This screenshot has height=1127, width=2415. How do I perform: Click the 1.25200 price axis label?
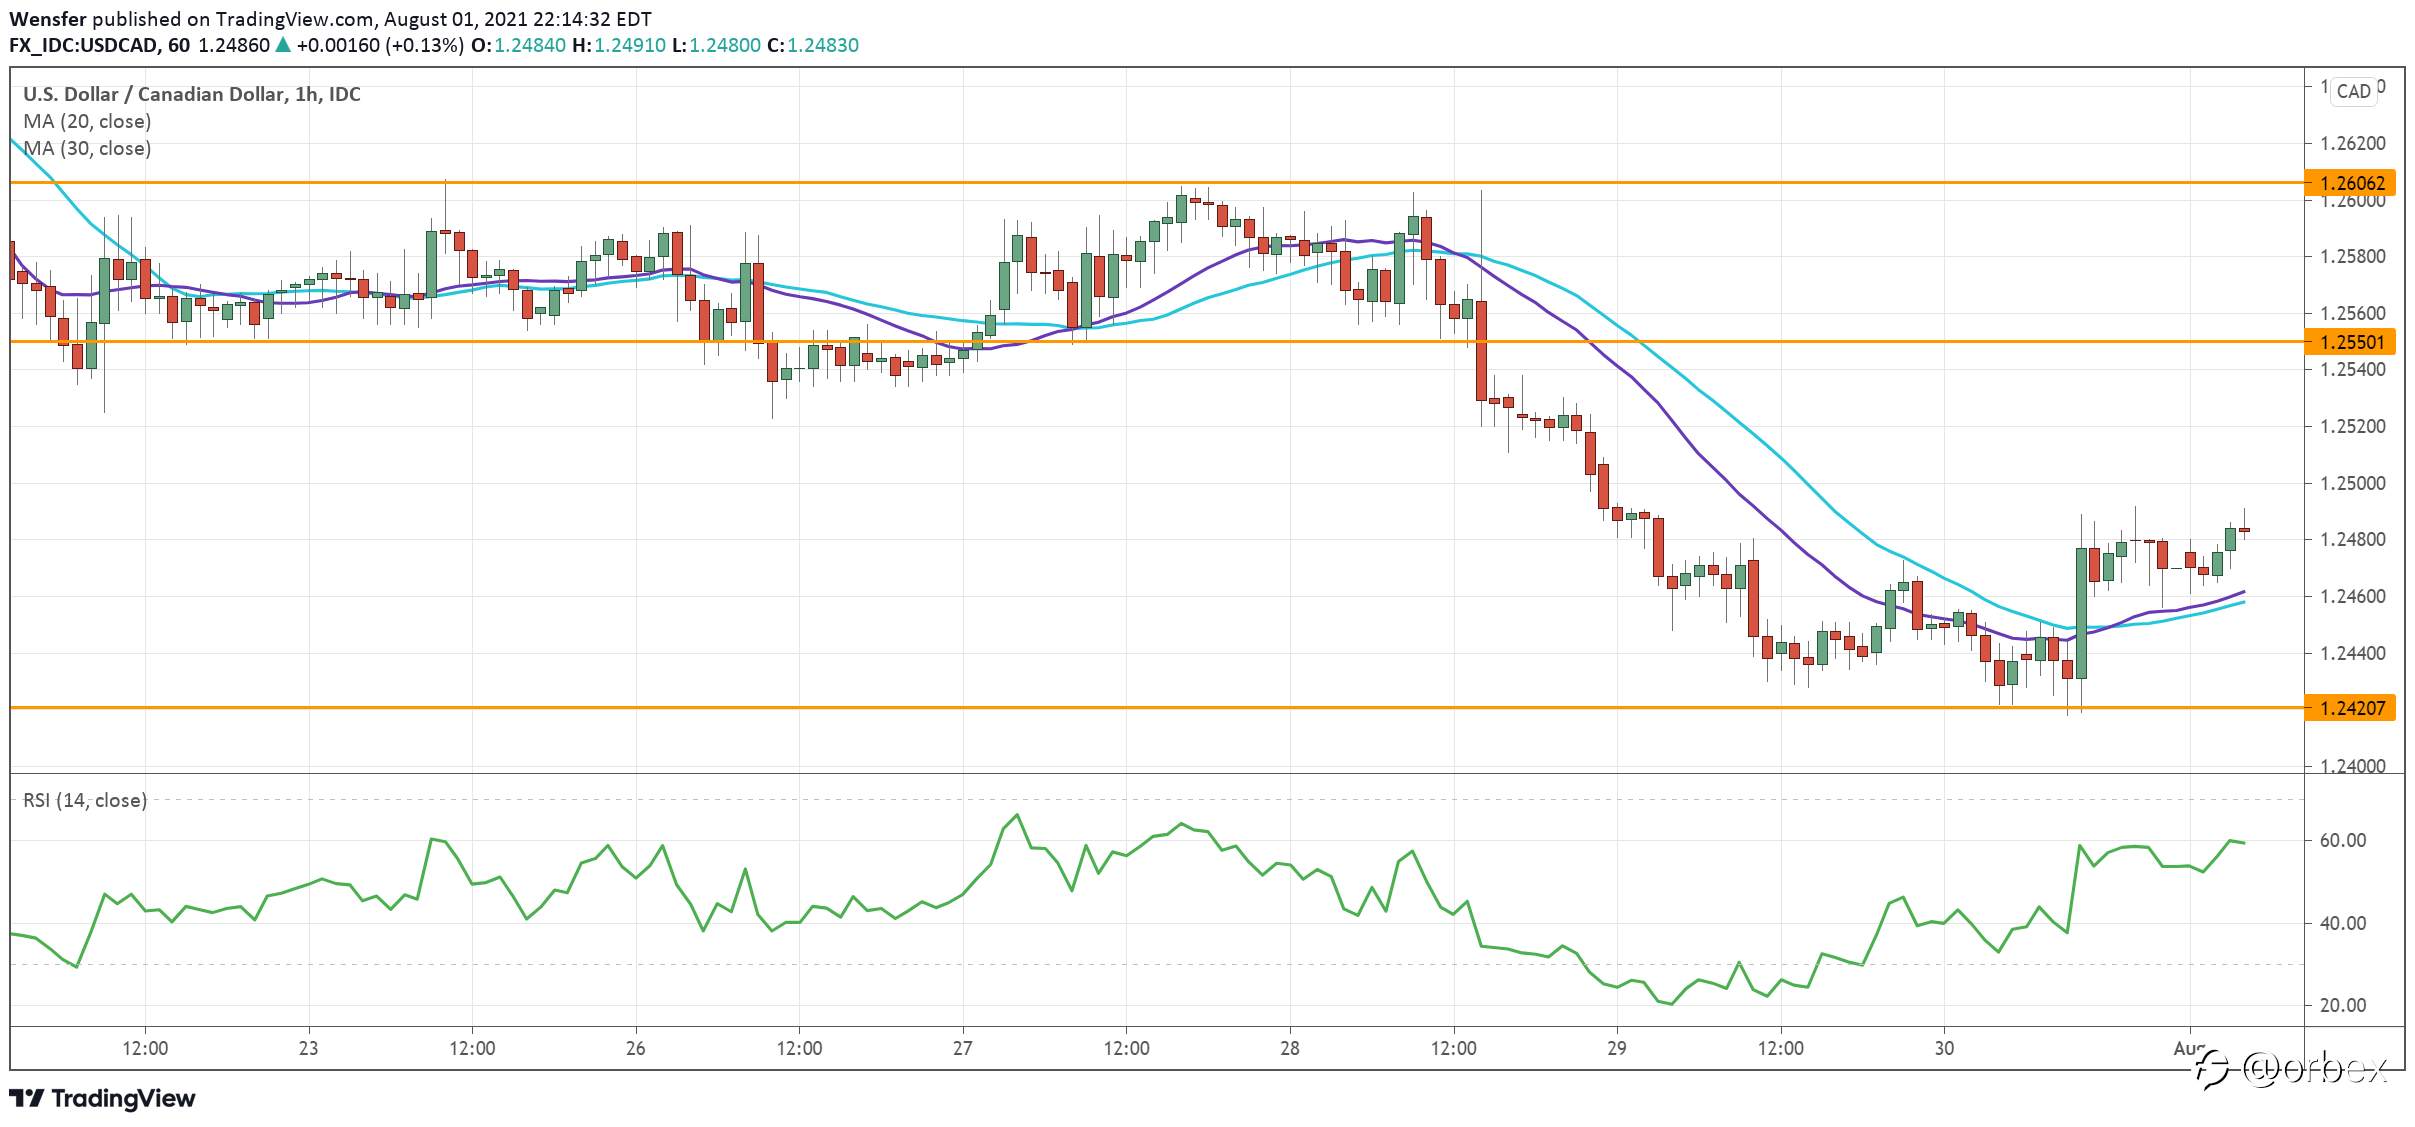[2352, 427]
